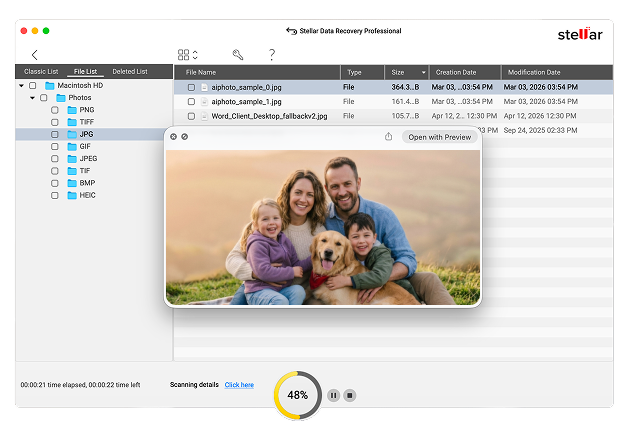The image size is (643, 445).
Task: Click the GIF folder icon
Action: pyautogui.click(x=72, y=146)
